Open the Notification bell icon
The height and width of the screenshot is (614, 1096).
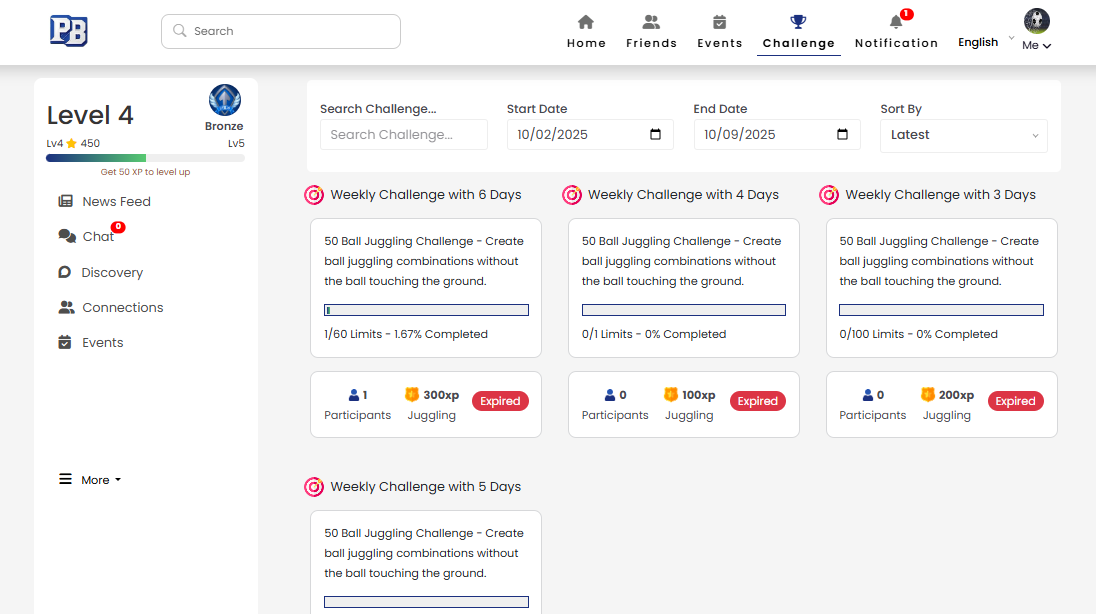click(x=896, y=22)
